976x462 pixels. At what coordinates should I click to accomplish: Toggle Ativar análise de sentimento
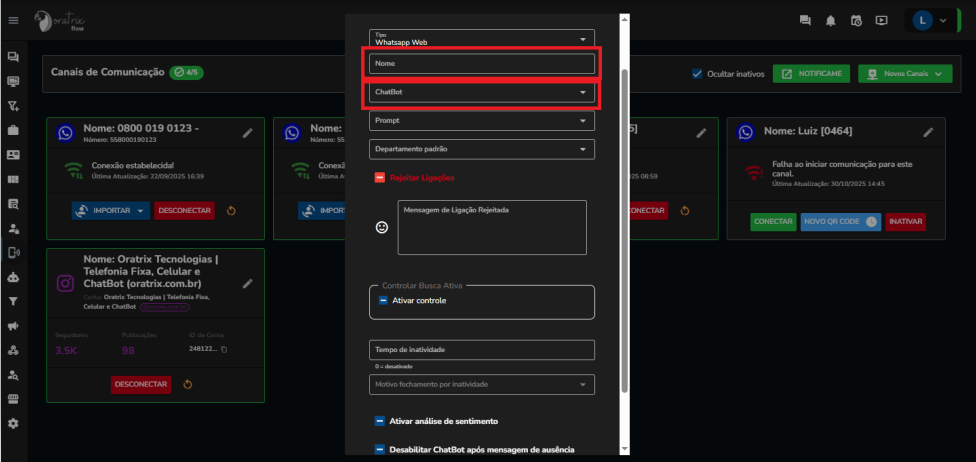click(380, 421)
